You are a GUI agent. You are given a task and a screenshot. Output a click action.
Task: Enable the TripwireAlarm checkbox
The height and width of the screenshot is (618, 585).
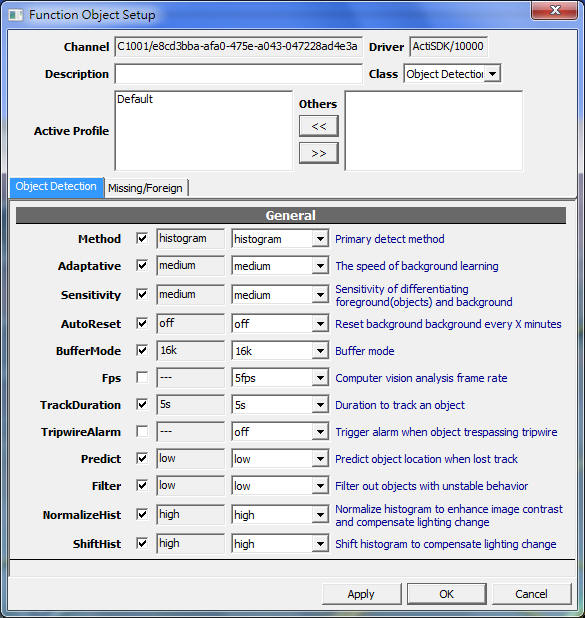(x=142, y=432)
